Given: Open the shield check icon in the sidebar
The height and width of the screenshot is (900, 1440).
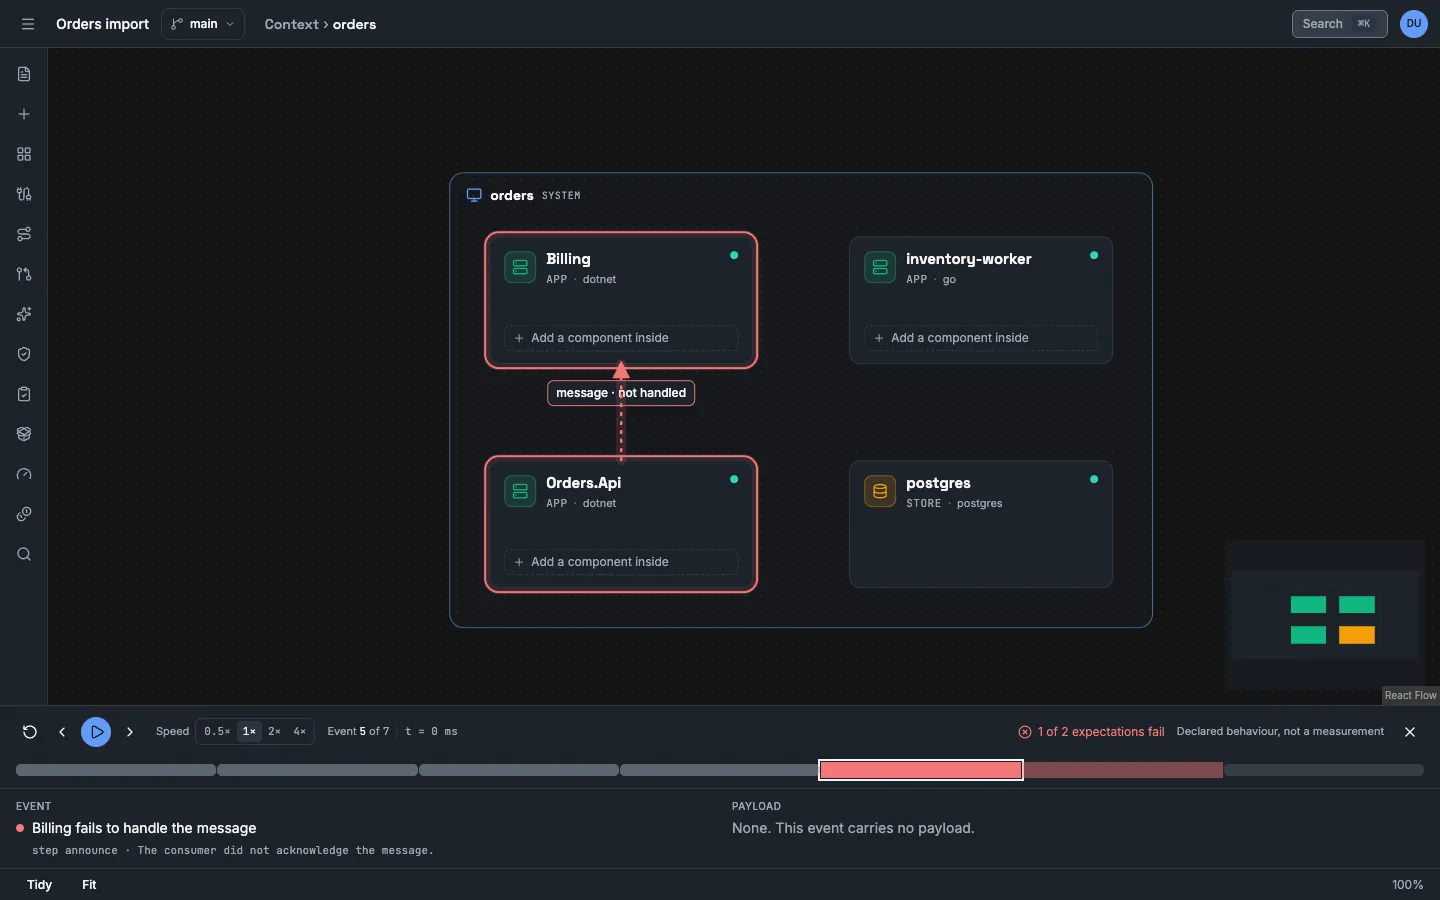Looking at the screenshot, I should tap(24, 354).
